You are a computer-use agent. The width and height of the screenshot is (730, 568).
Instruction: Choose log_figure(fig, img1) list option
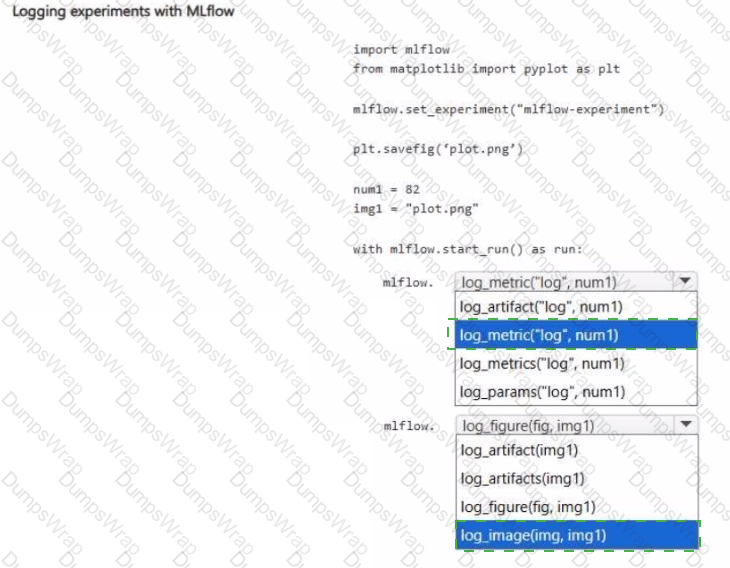[x=577, y=507]
